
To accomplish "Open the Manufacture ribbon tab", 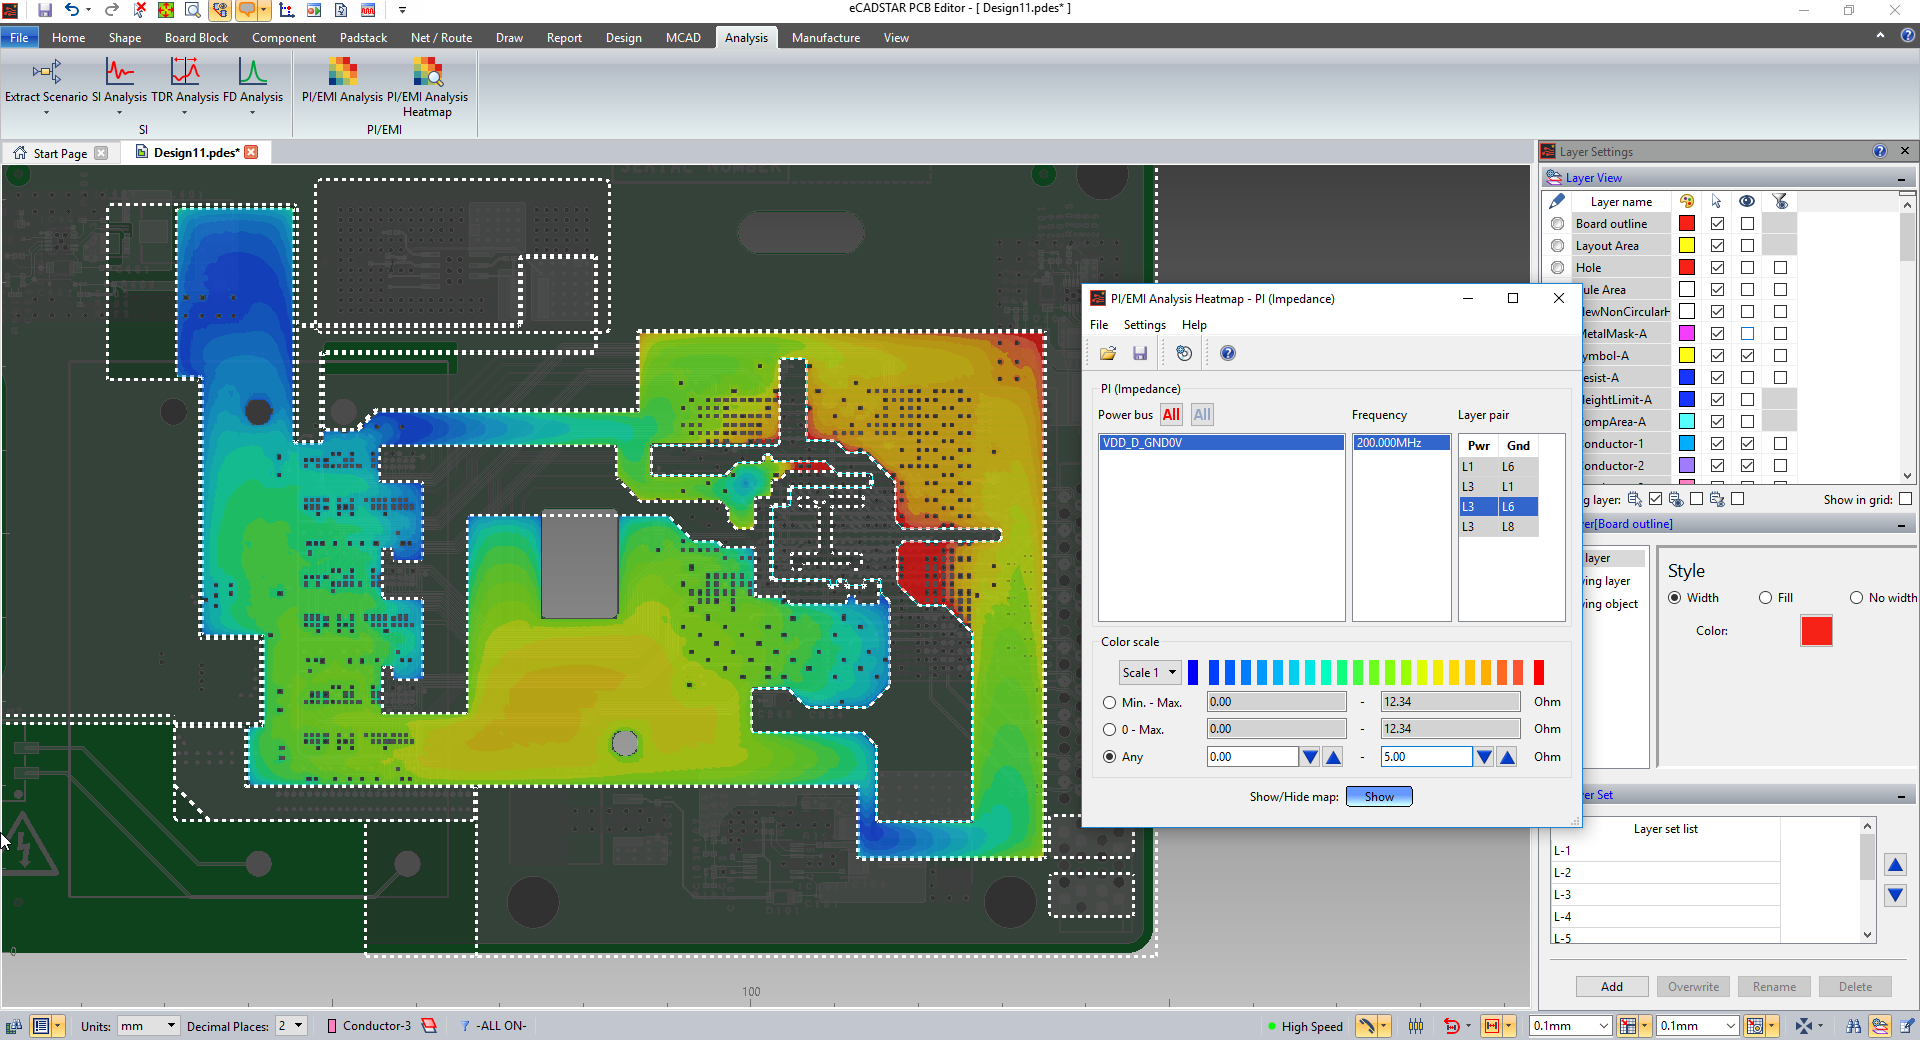I will 825,38.
